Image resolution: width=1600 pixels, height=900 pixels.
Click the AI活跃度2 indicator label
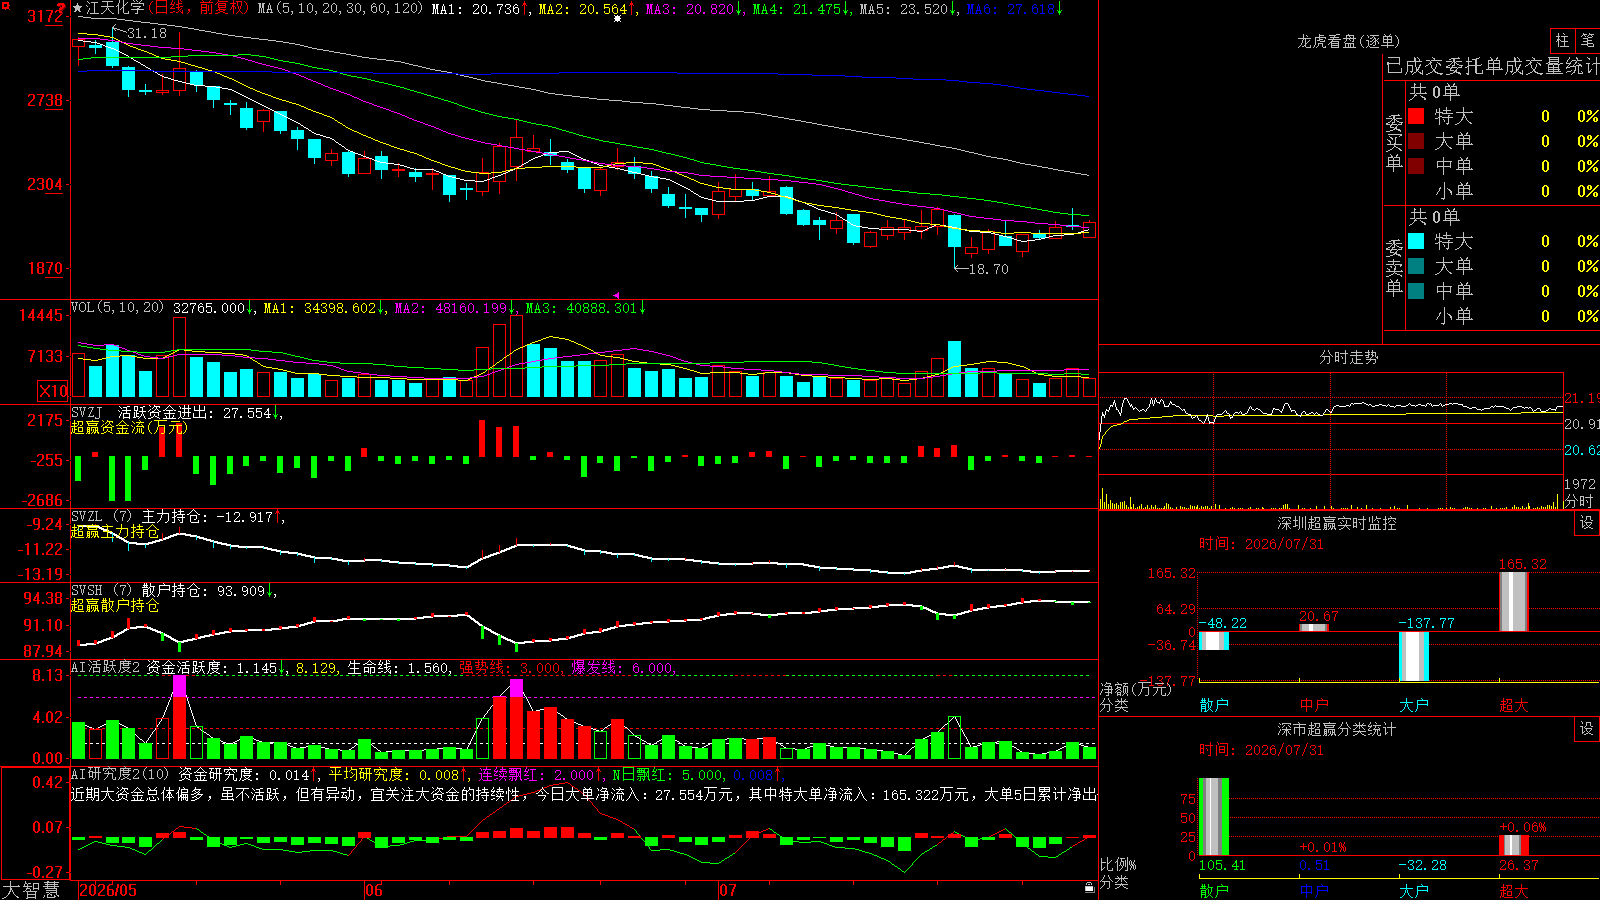(x=105, y=668)
